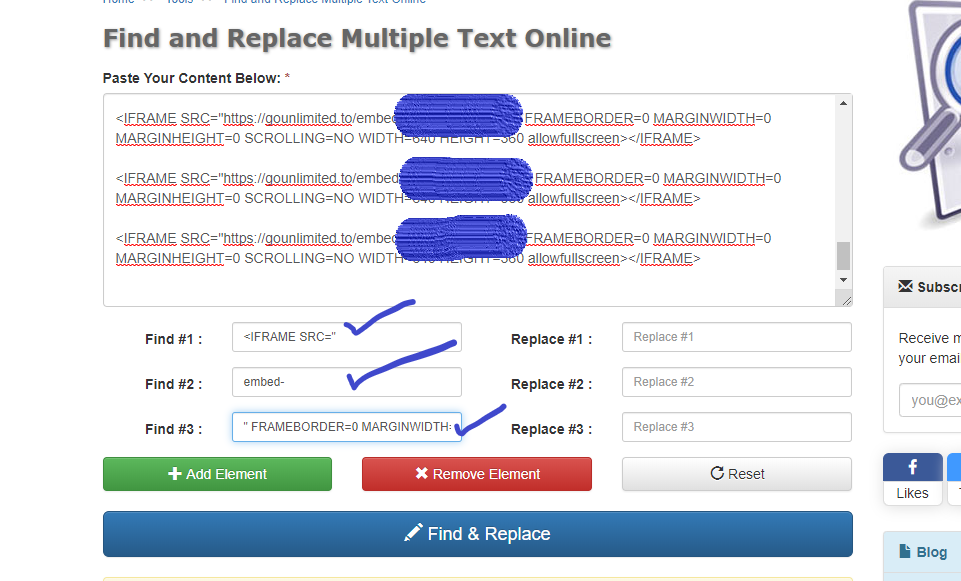Click the content box scroll up arrow
Screen dimensions: 961x581
(x=844, y=104)
